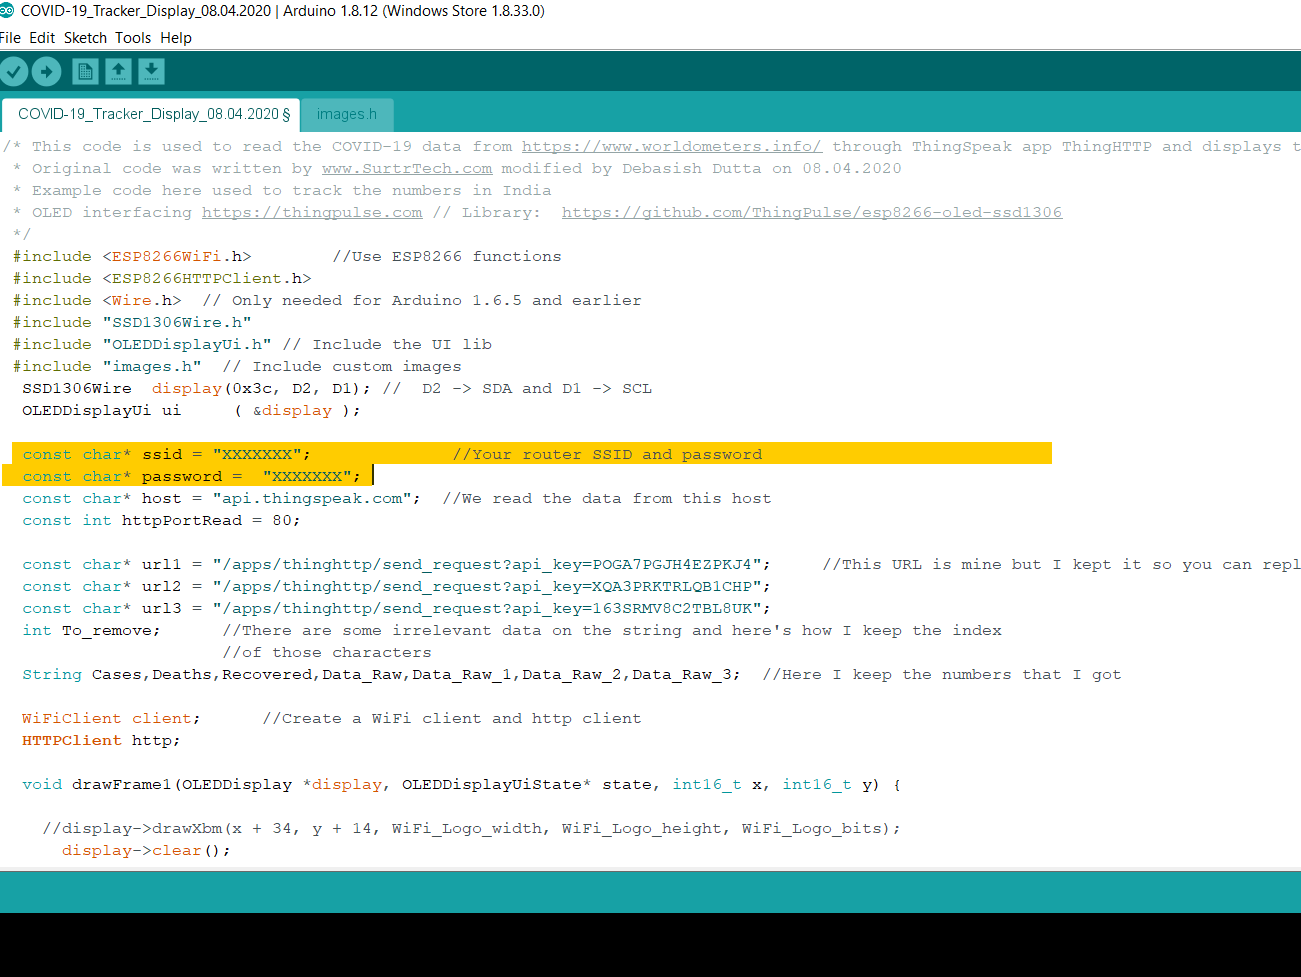This screenshot has width=1301, height=977.
Task: Click the String Cases,Deaths,Recovered declaration
Action: pos(381,674)
